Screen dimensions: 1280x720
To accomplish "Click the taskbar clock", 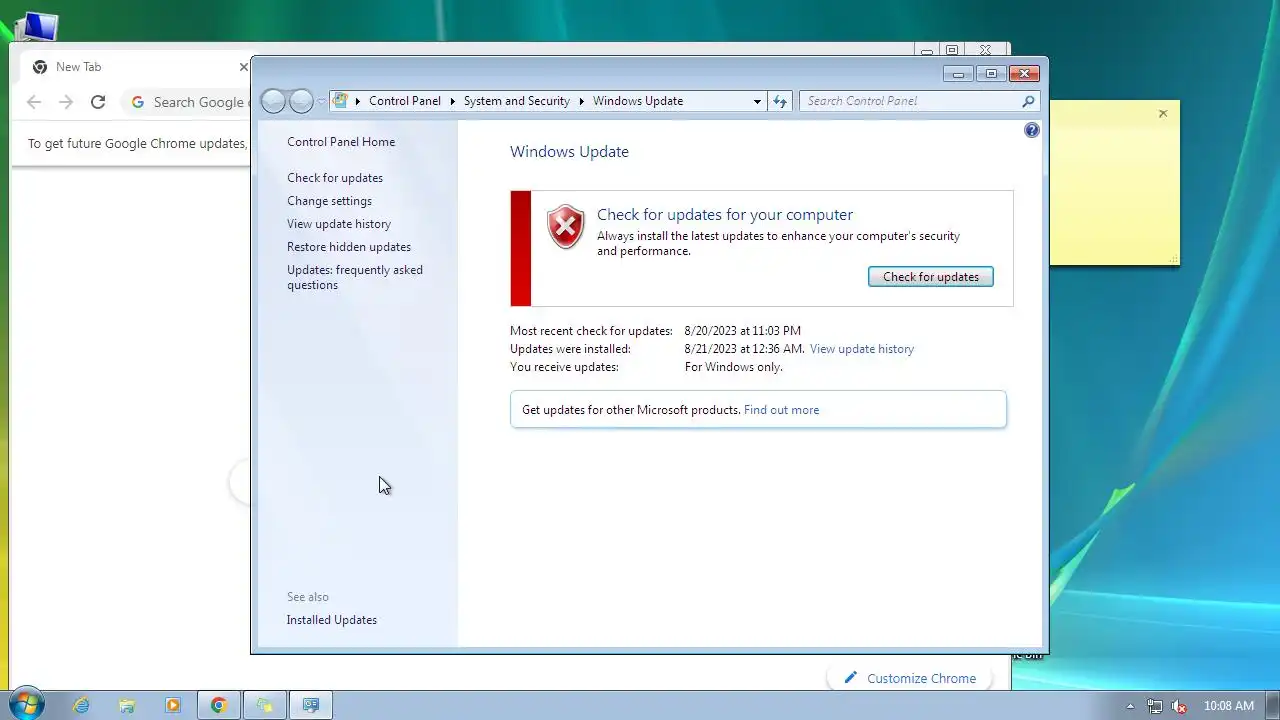I will click(x=1229, y=706).
